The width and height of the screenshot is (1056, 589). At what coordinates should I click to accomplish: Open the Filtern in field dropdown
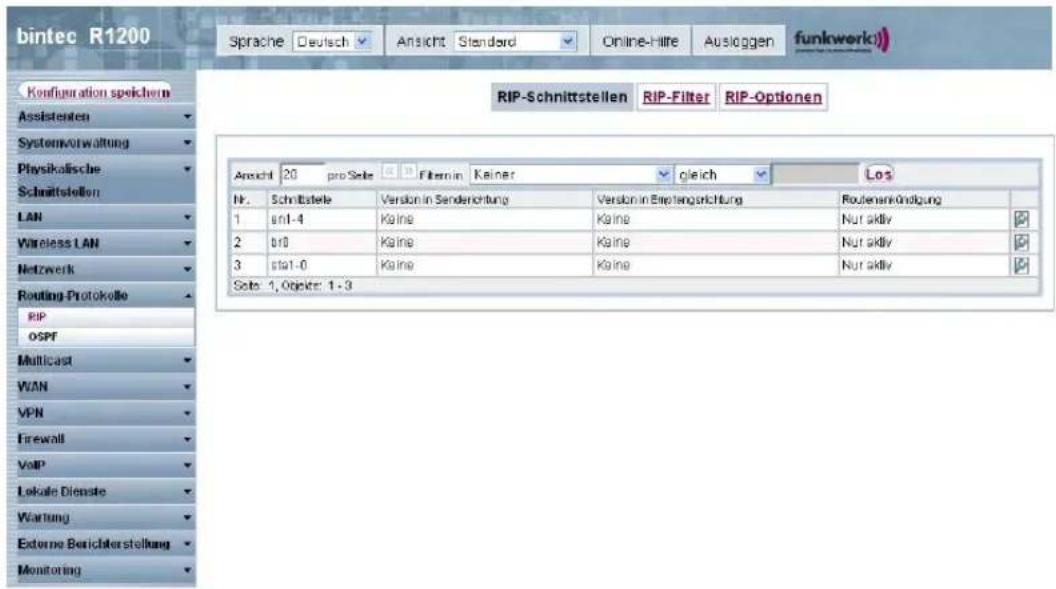pos(570,175)
